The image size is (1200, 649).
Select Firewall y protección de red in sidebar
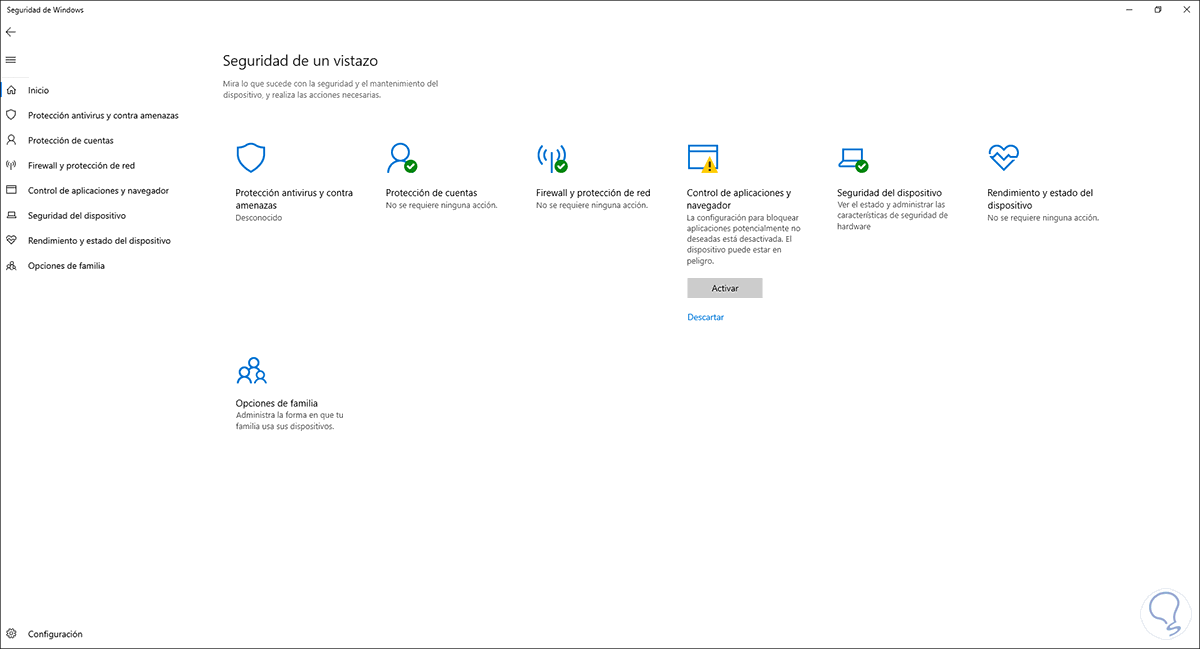(81, 166)
